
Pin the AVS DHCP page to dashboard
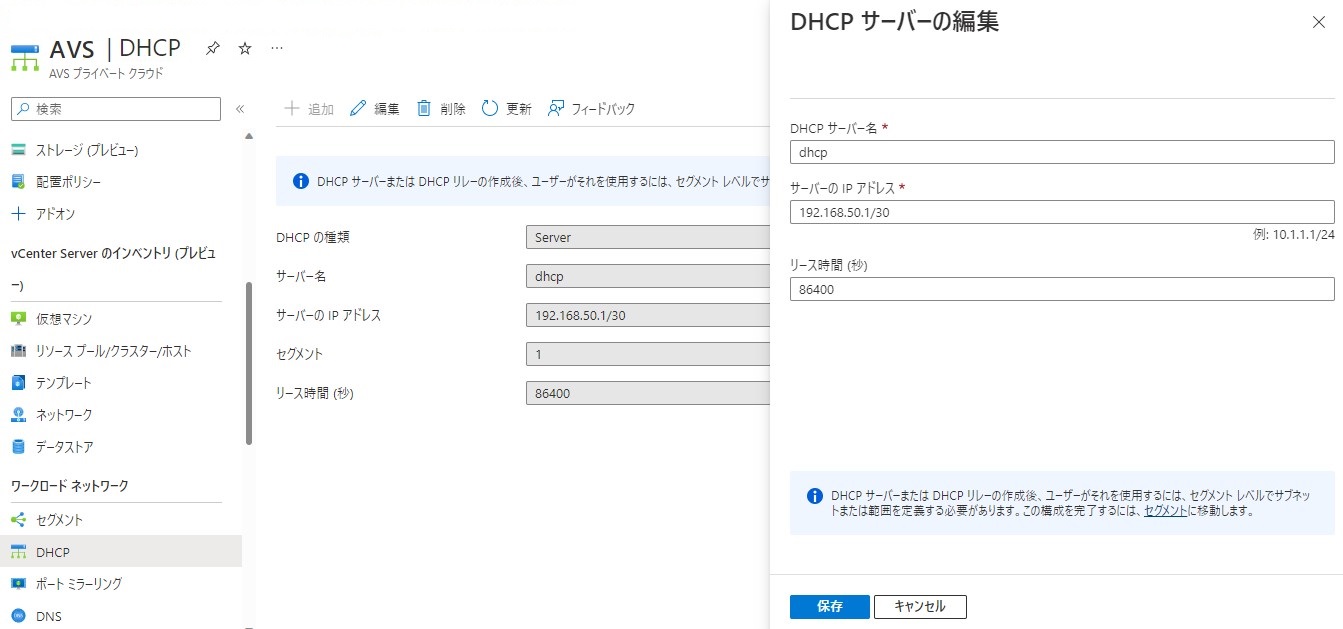[x=212, y=47]
